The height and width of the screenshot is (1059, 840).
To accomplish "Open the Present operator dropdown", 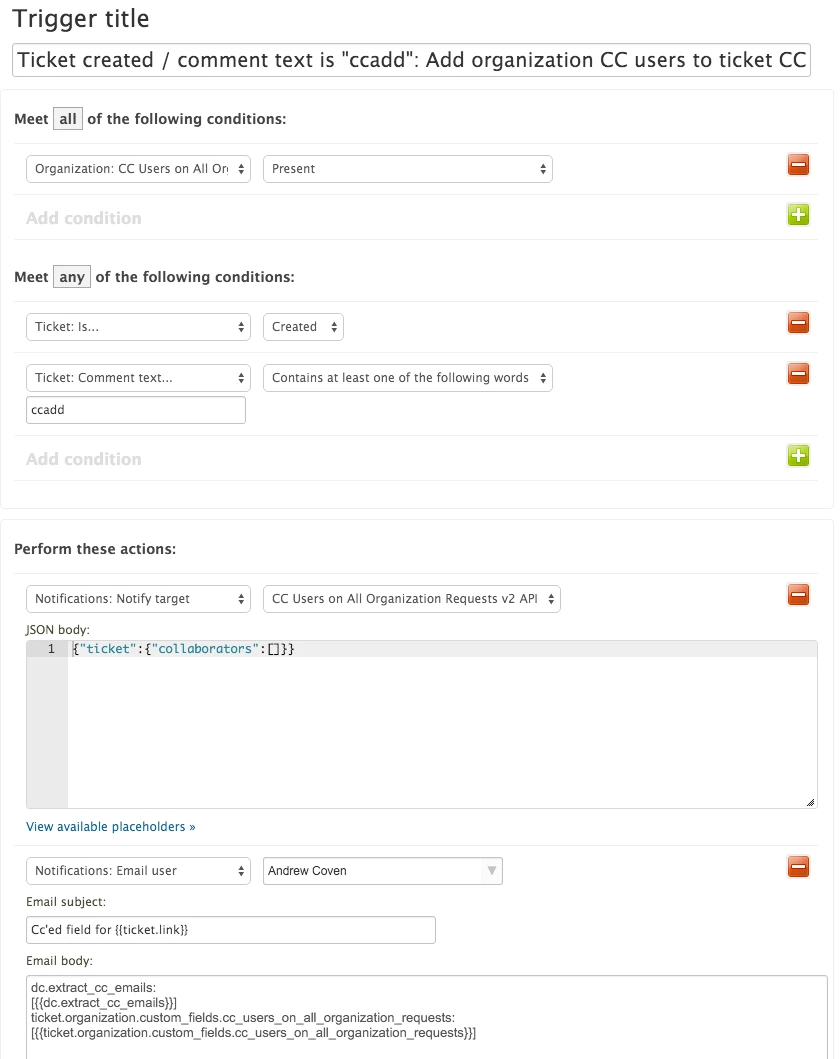I will (x=408, y=169).
